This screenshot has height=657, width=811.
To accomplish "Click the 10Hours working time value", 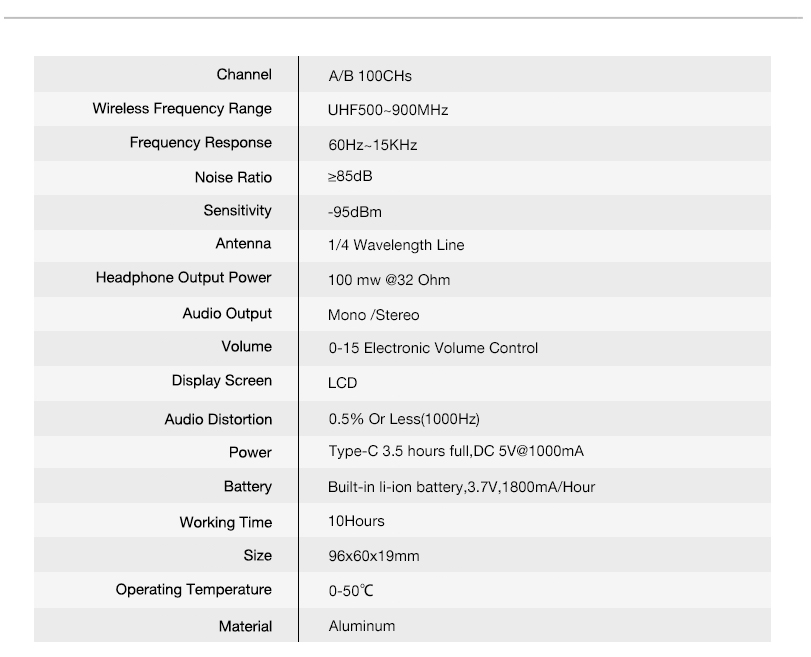I will click(x=356, y=521).
